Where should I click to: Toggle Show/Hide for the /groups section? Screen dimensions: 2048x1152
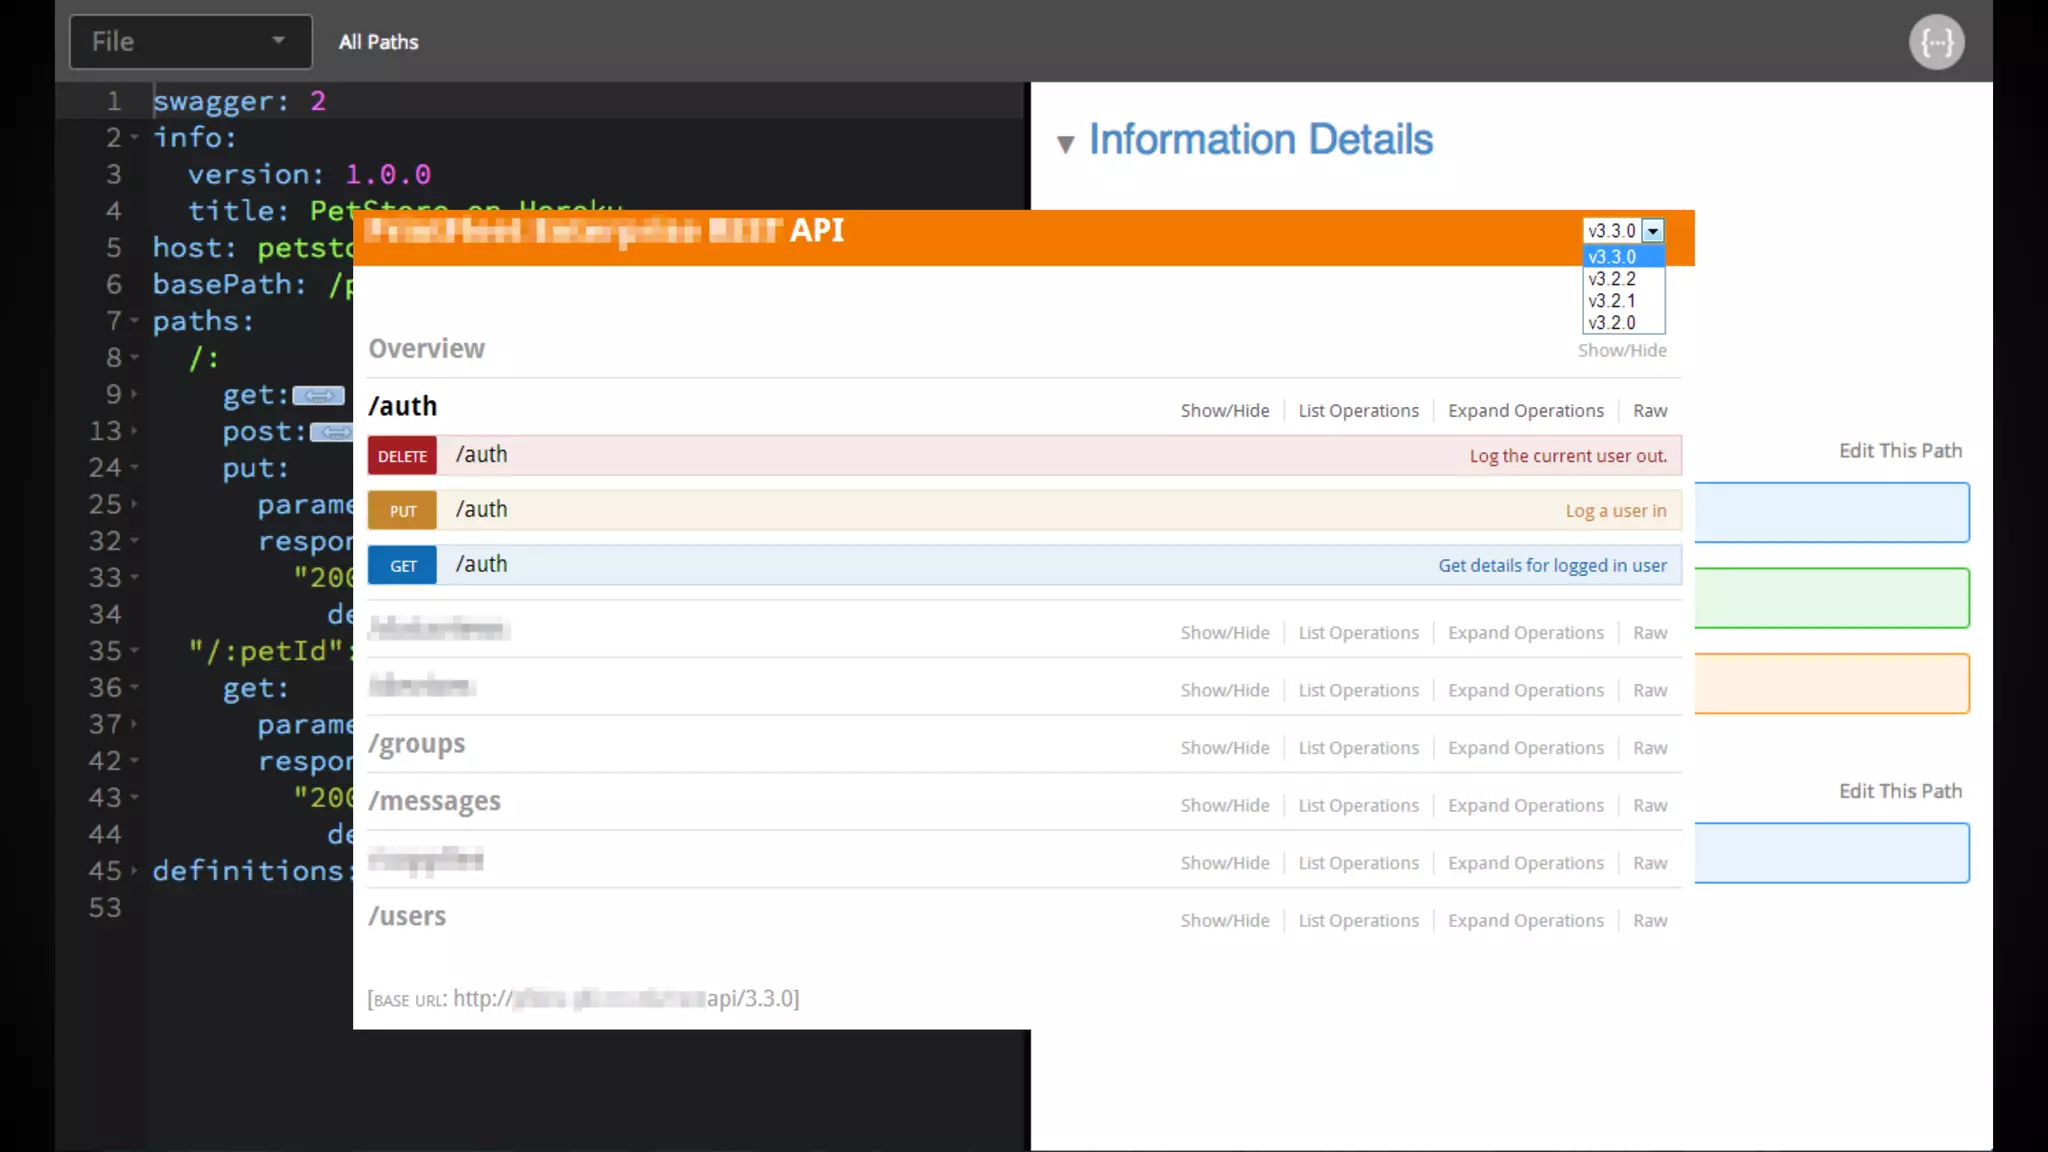[1224, 748]
